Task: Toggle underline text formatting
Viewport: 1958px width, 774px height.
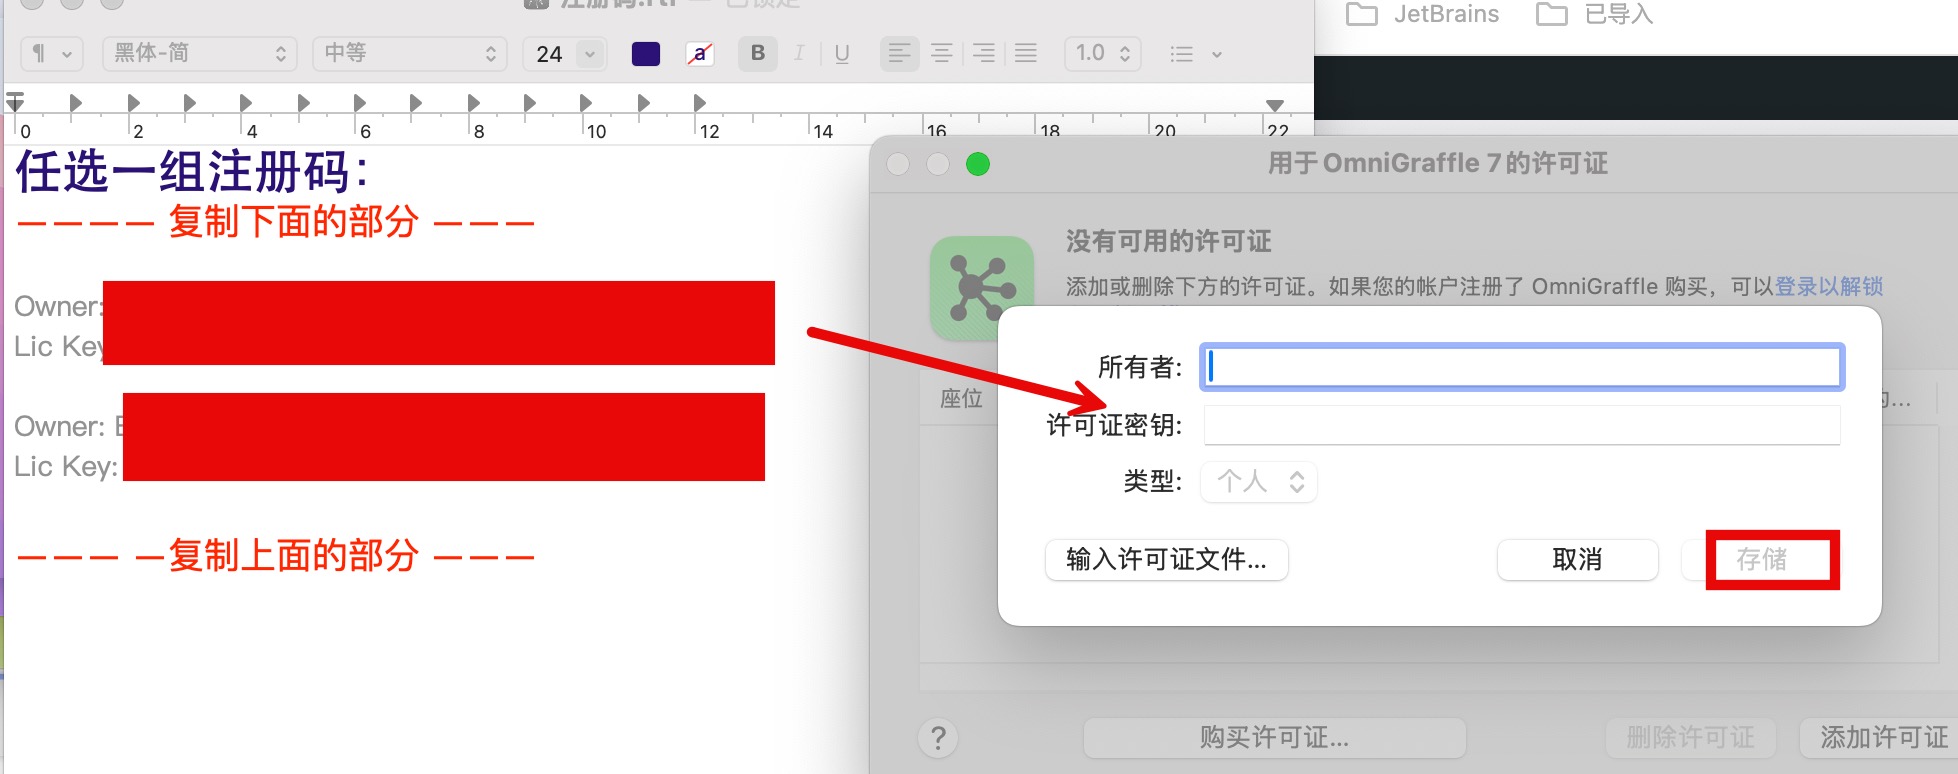Action: point(841,54)
